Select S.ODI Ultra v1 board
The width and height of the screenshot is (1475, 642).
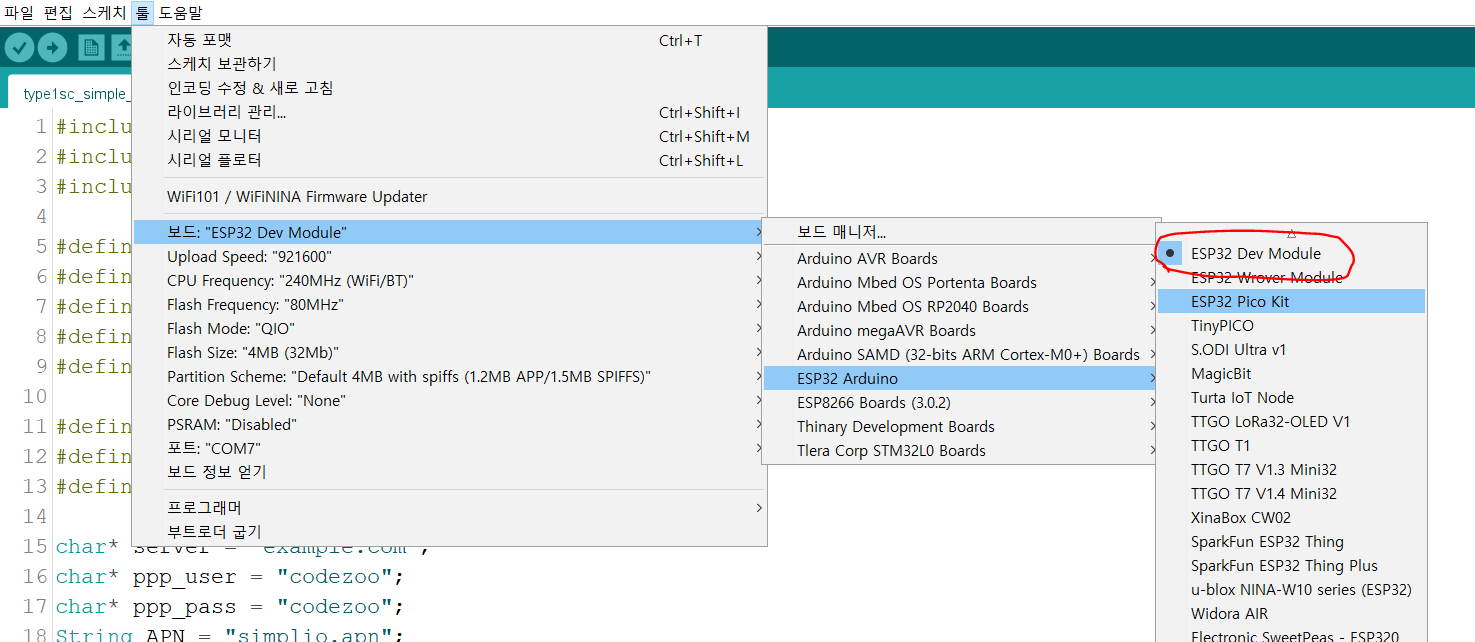coord(1291,349)
